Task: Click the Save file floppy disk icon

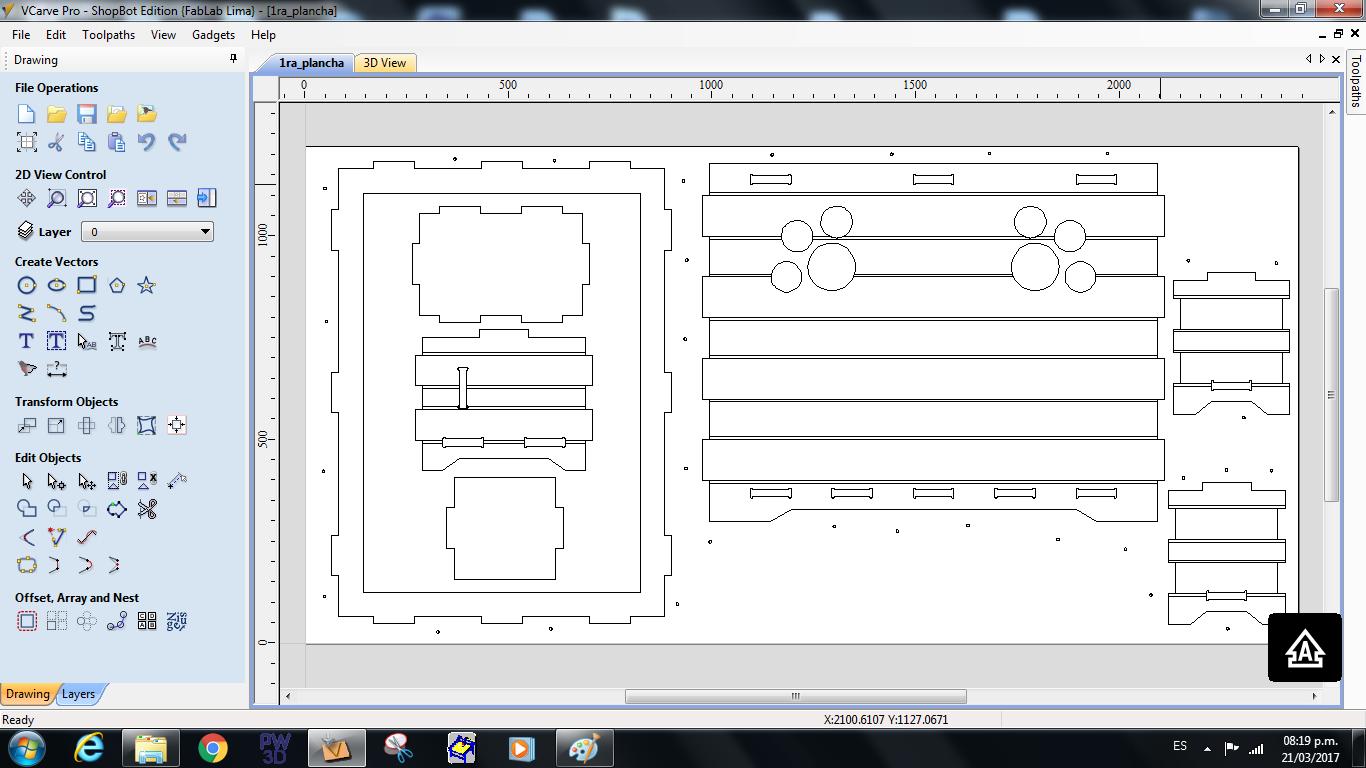Action: click(x=87, y=114)
